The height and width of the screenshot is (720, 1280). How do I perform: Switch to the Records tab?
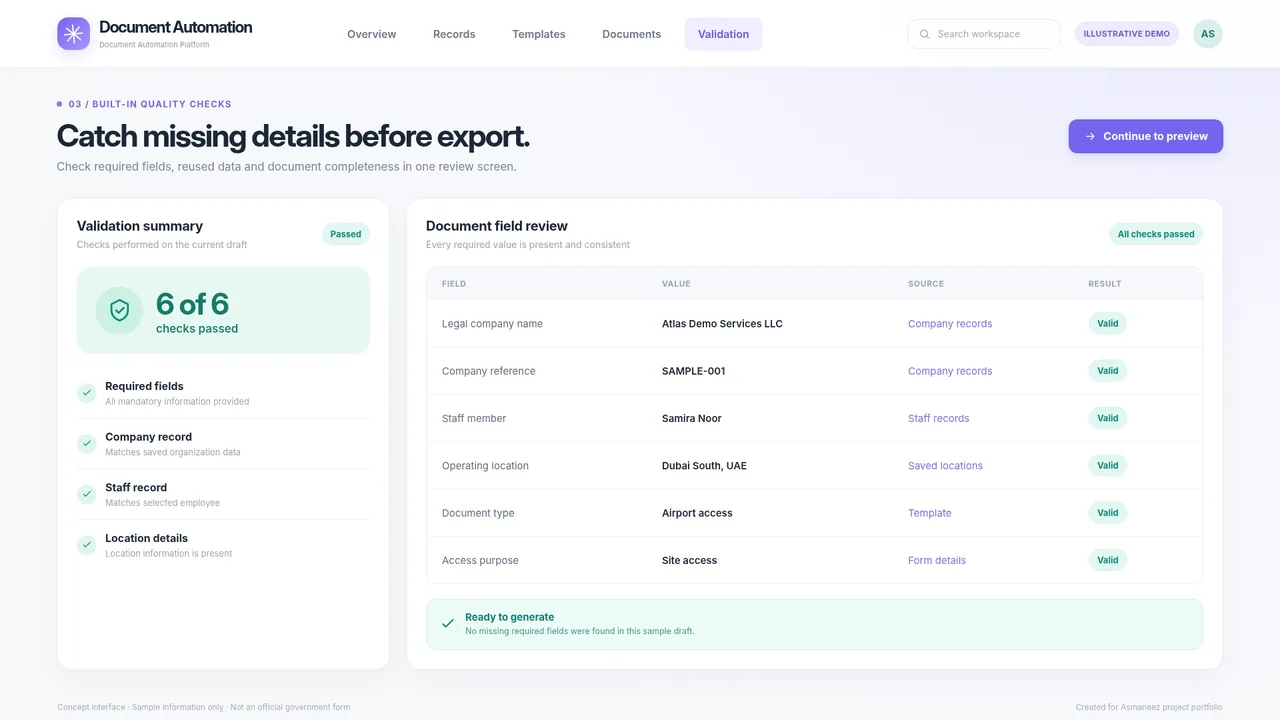(454, 34)
